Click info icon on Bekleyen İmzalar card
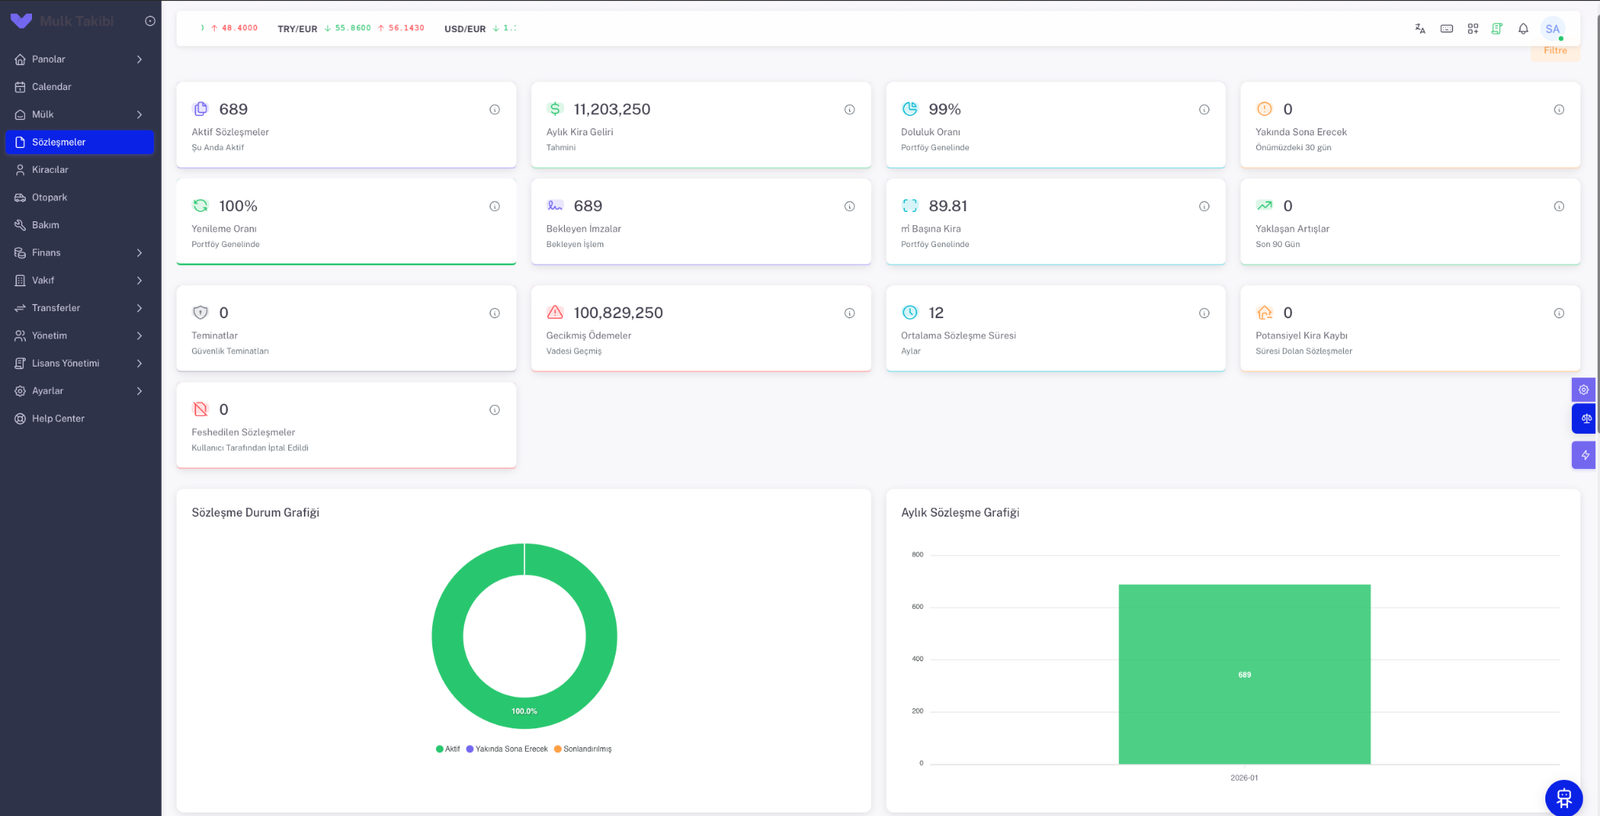Image resolution: width=1600 pixels, height=816 pixels. pos(849,207)
